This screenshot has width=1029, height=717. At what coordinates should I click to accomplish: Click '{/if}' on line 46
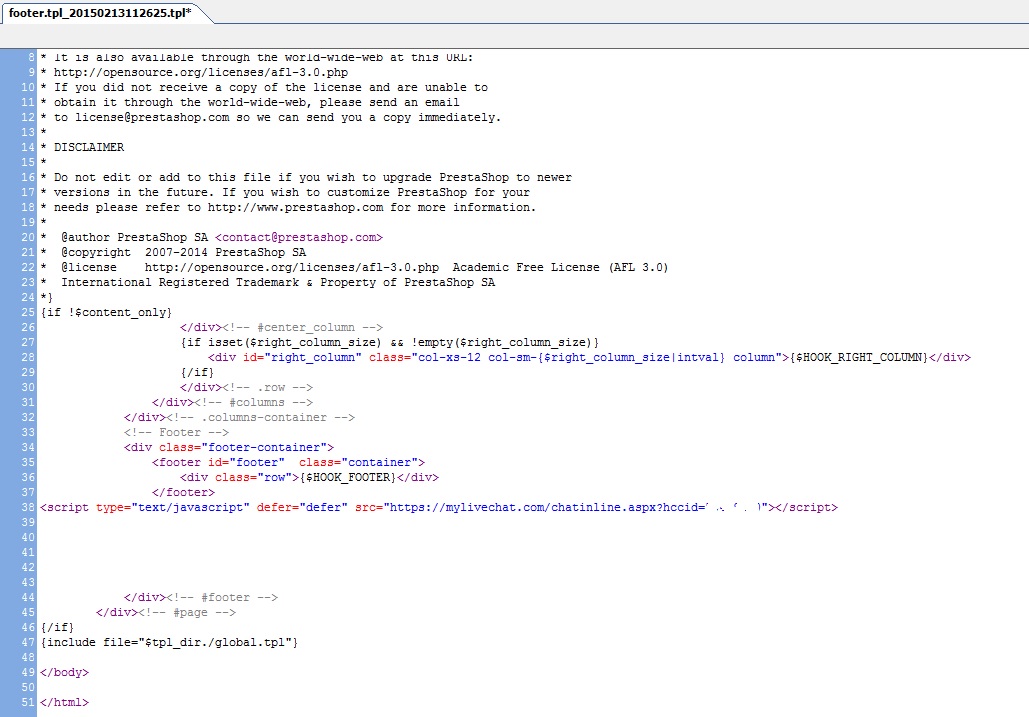[x=57, y=627]
